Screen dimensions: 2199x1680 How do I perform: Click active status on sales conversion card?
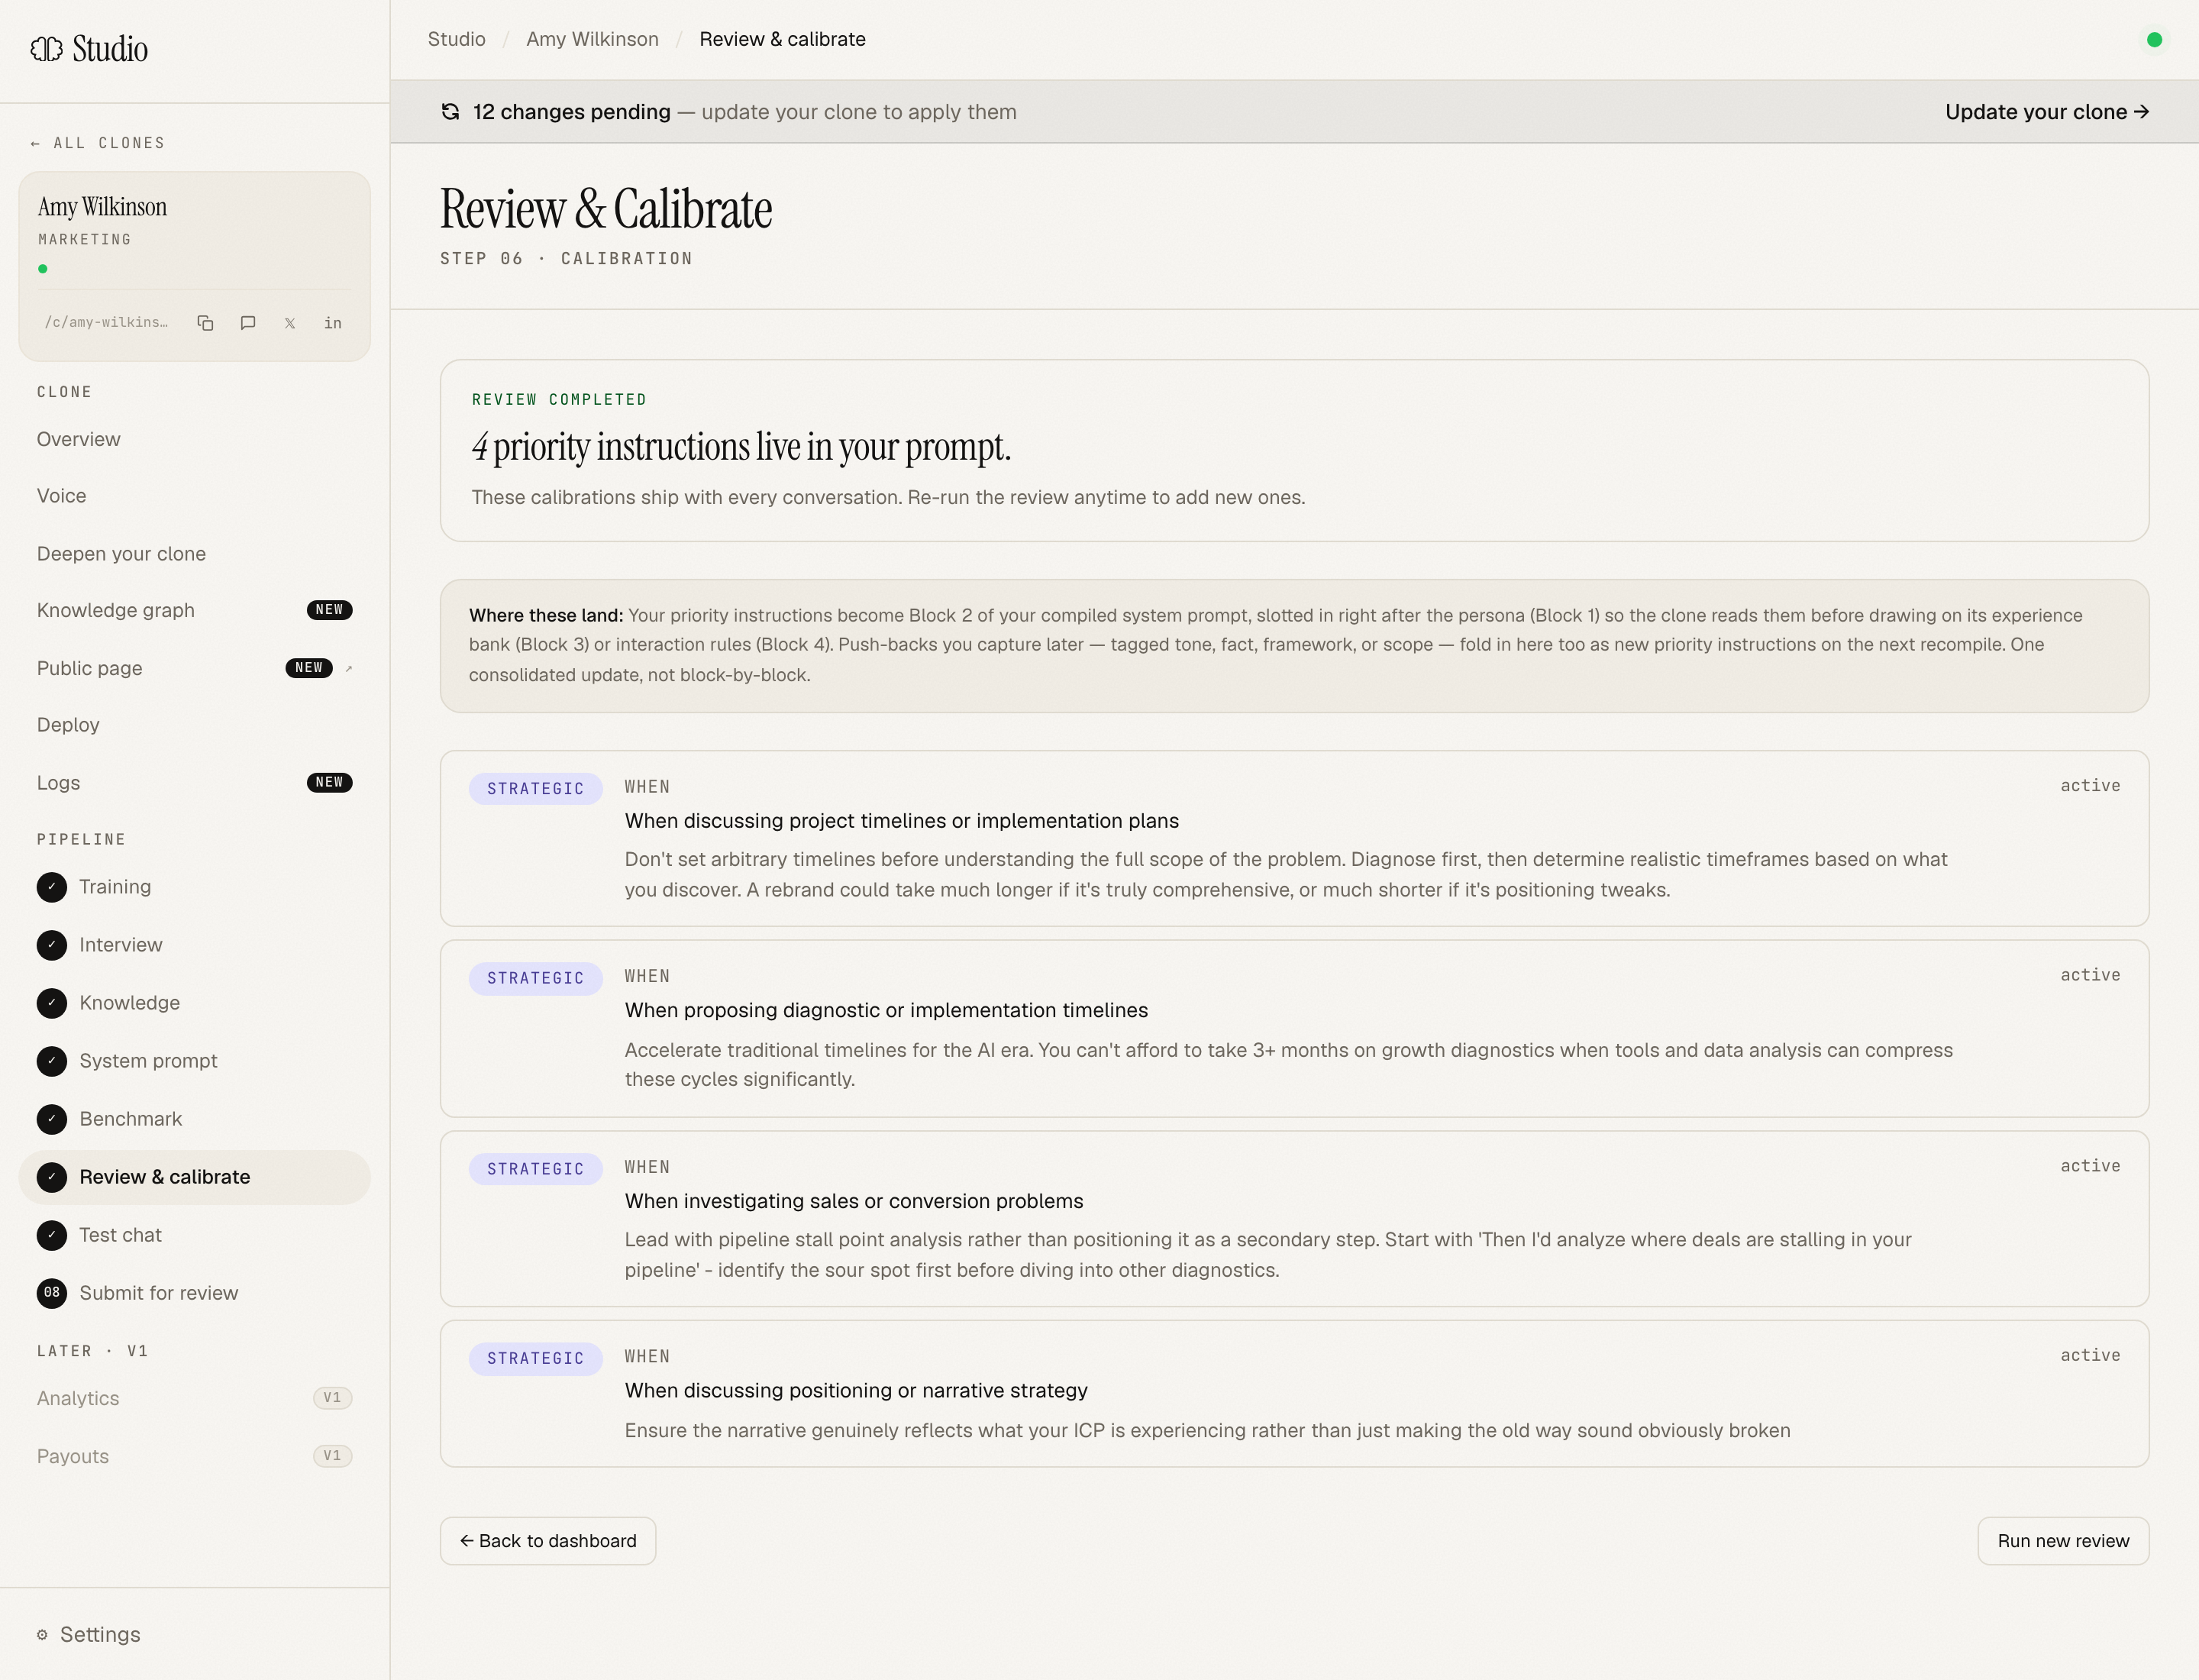(x=2090, y=1166)
